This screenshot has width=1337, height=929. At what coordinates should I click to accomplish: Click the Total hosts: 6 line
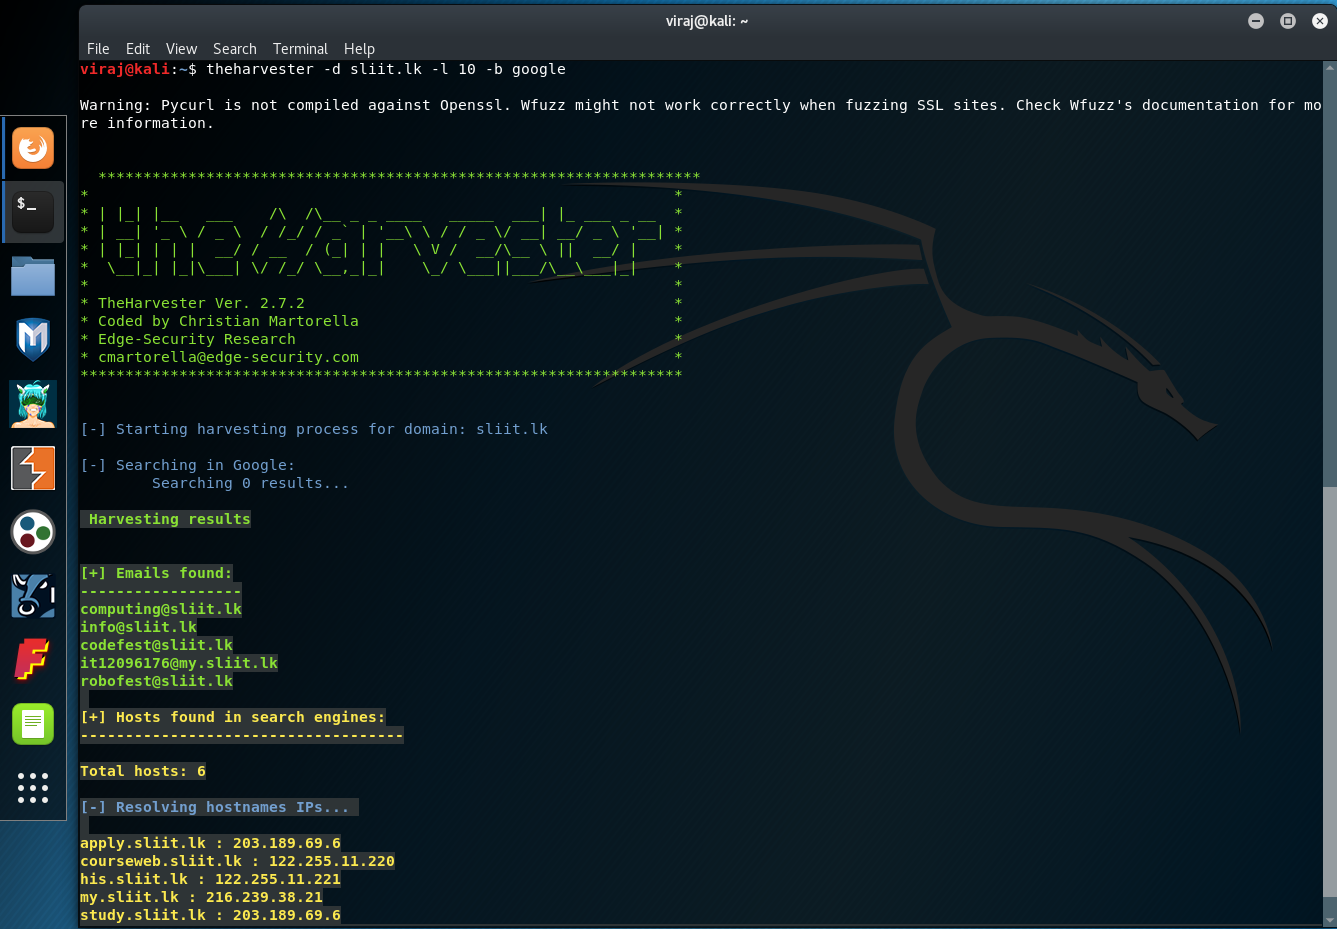143,771
